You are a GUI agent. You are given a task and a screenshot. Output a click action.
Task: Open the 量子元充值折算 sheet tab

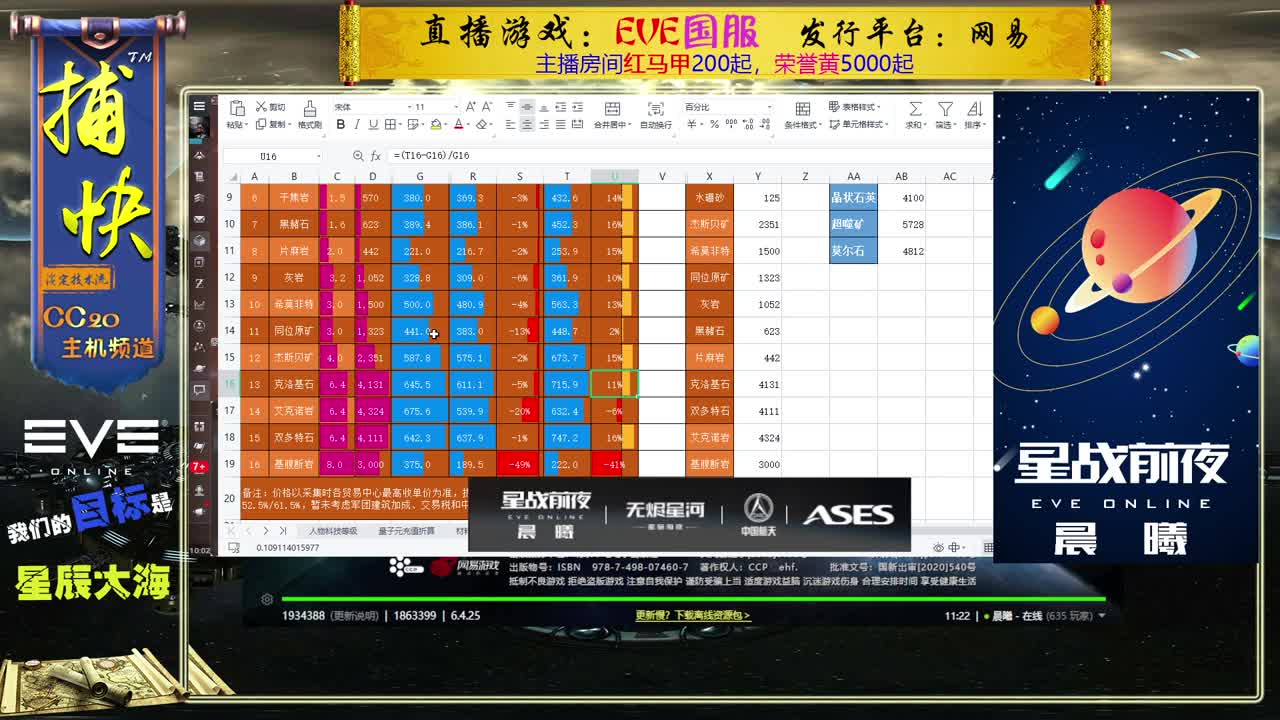pos(406,531)
